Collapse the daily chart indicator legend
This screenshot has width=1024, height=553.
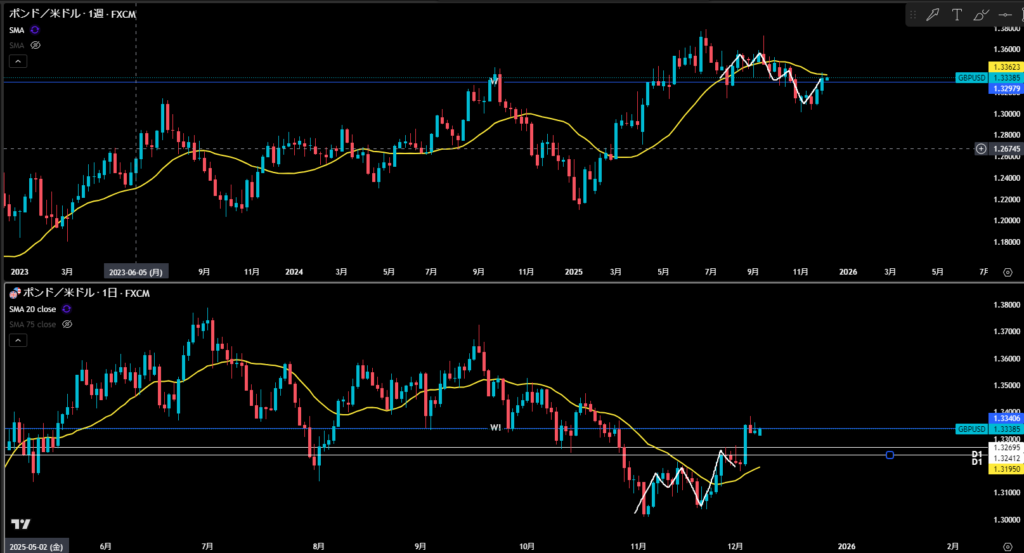click(17, 340)
